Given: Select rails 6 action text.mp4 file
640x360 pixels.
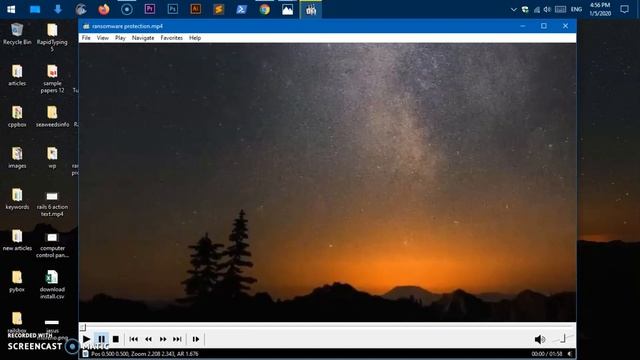Looking at the screenshot, I should point(52,203).
